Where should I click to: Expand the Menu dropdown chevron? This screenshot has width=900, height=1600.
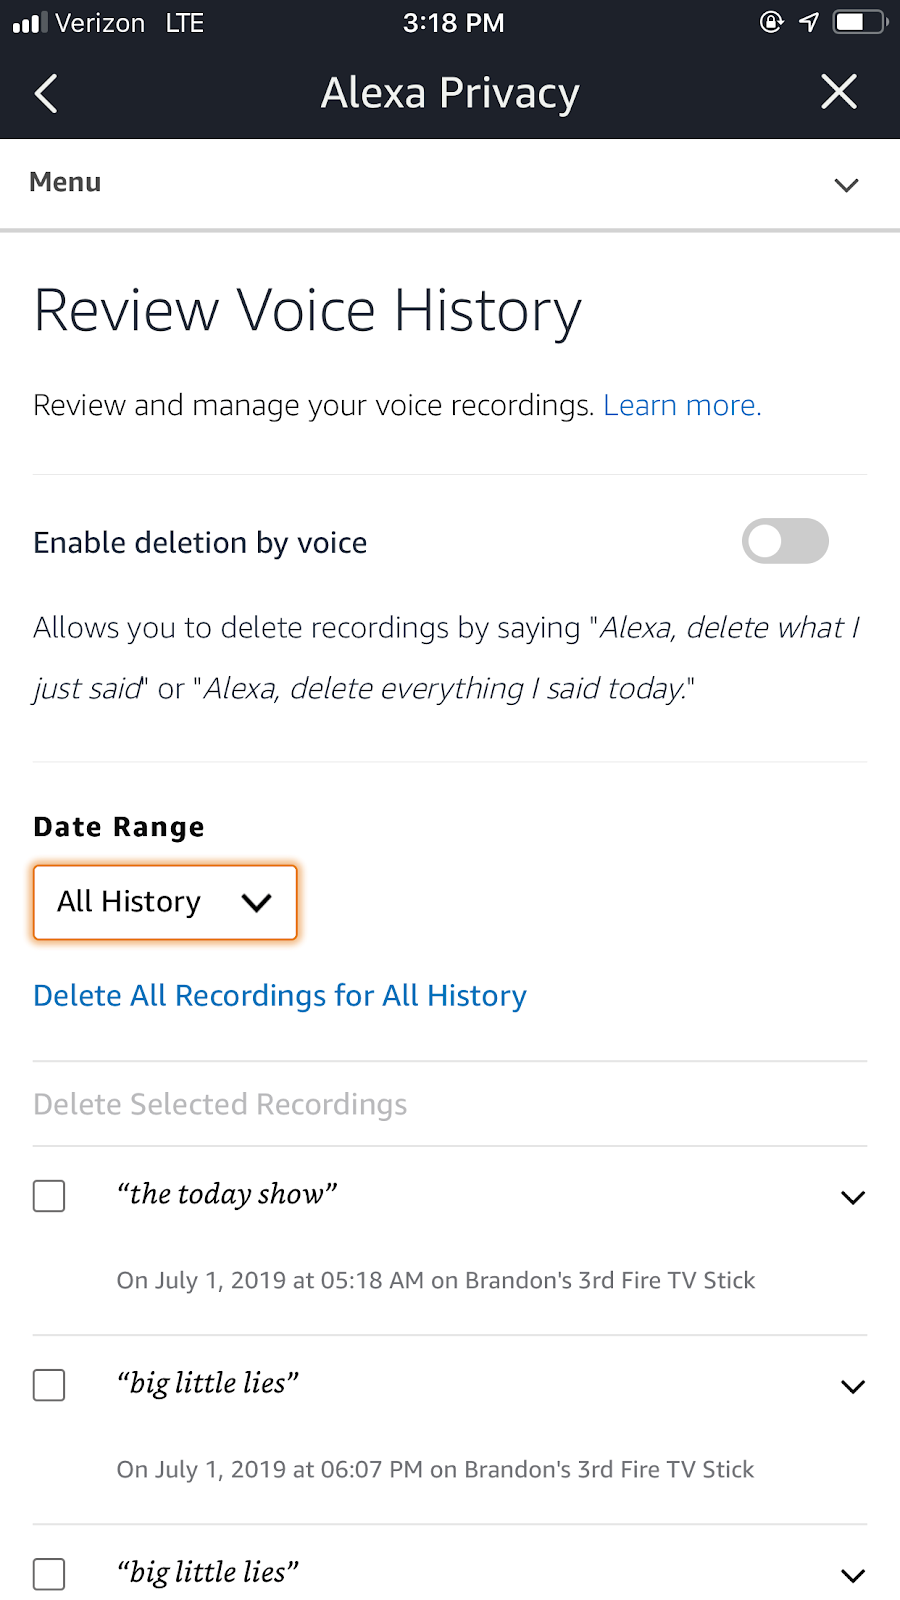click(x=846, y=185)
